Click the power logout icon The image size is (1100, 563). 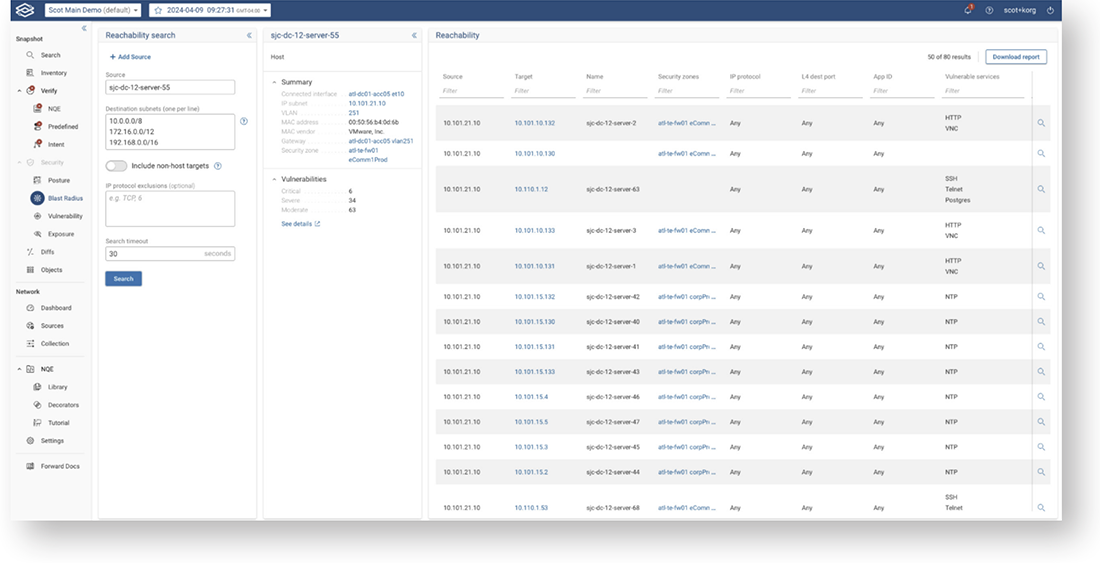[1050, 10]
